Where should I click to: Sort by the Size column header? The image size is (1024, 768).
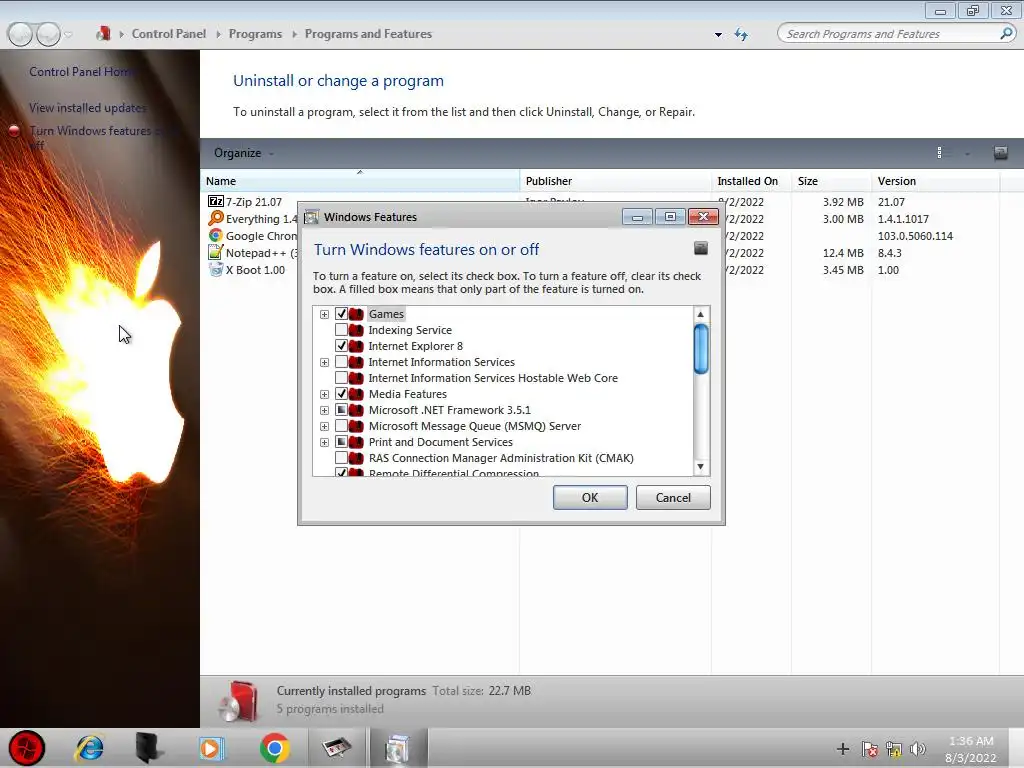click(831, 181)
